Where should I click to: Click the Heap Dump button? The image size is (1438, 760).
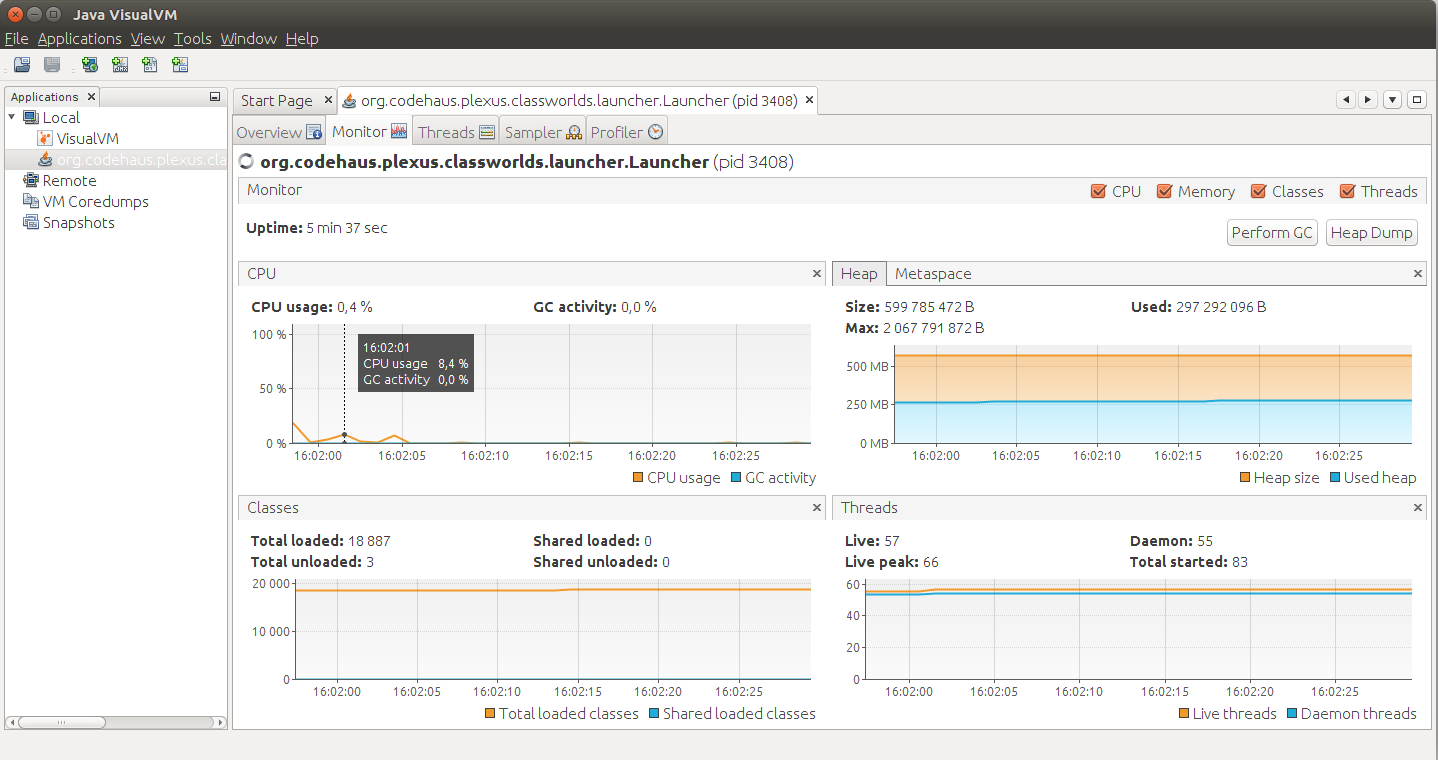(1372, 233)
